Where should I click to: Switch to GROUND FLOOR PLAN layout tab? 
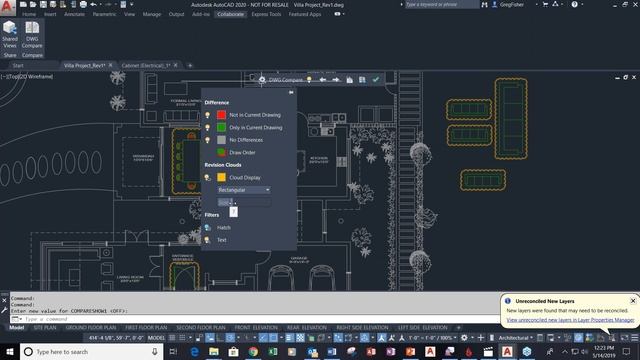91,328
